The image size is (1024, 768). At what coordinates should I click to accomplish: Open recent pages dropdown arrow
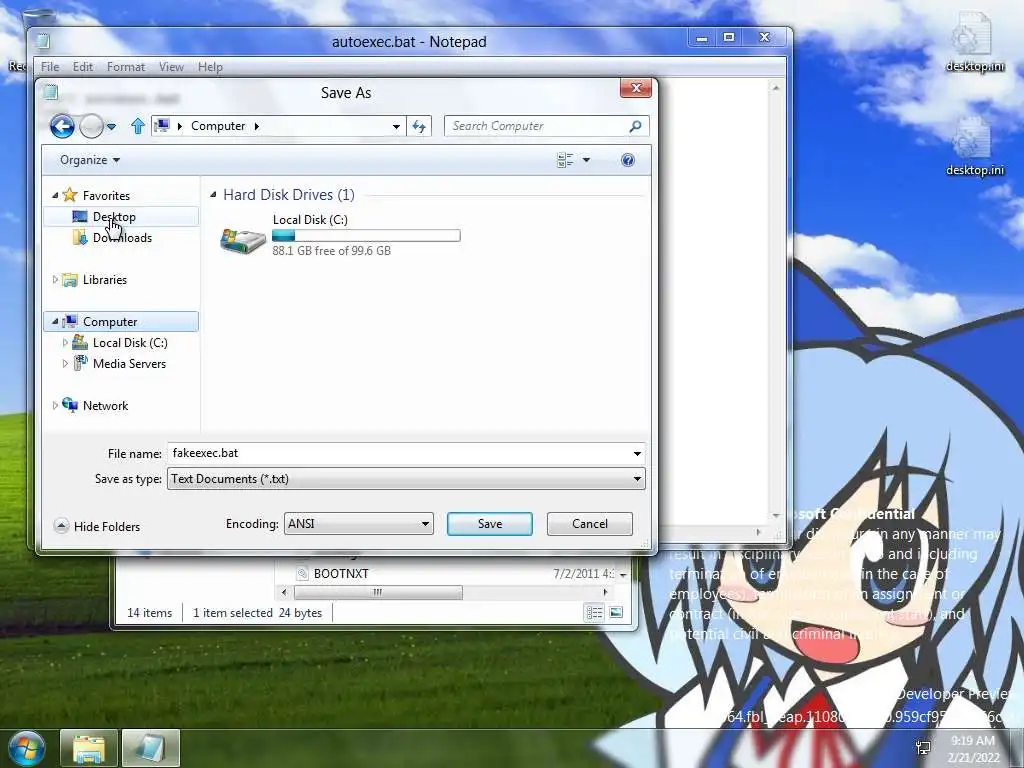(x=112, y=127)
